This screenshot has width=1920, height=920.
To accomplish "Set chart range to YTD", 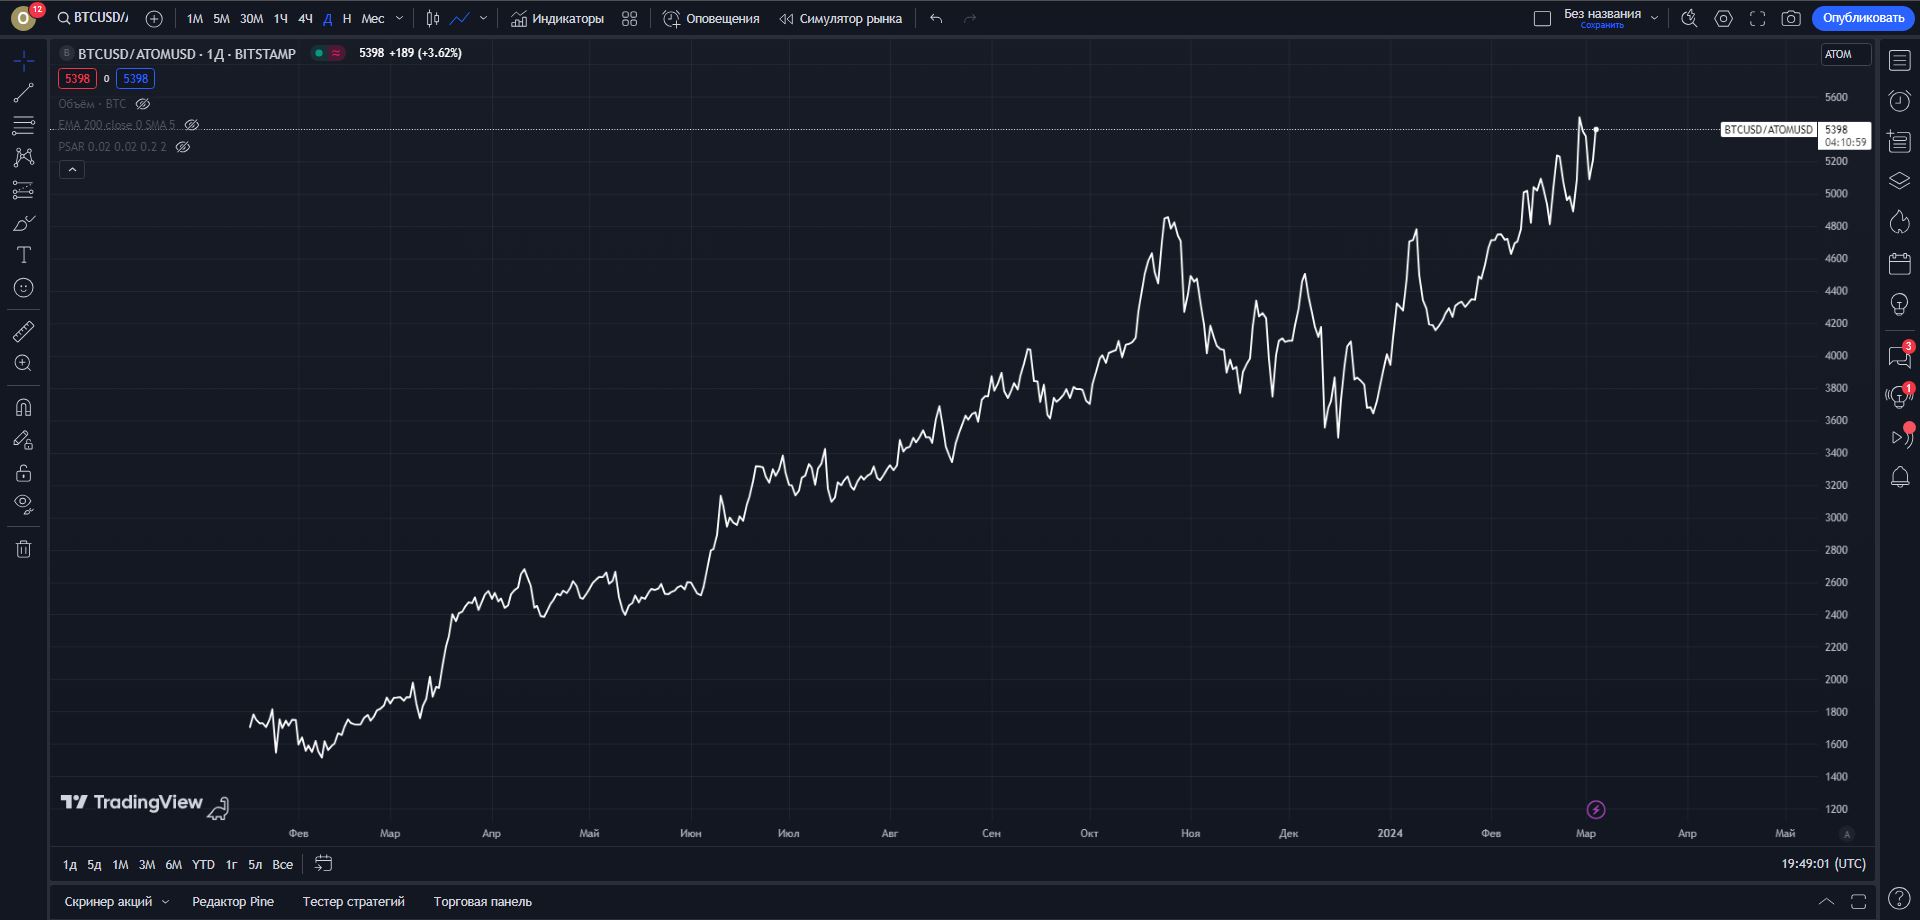I will click(x=203, y=864).
